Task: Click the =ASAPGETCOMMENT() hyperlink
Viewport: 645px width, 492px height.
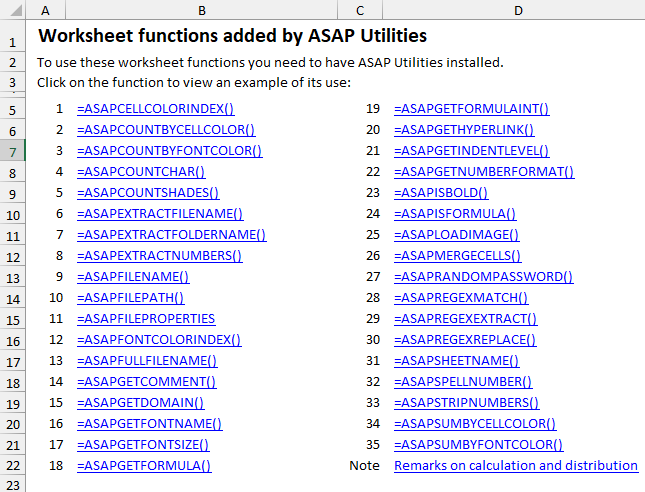Action: point(146,381)
